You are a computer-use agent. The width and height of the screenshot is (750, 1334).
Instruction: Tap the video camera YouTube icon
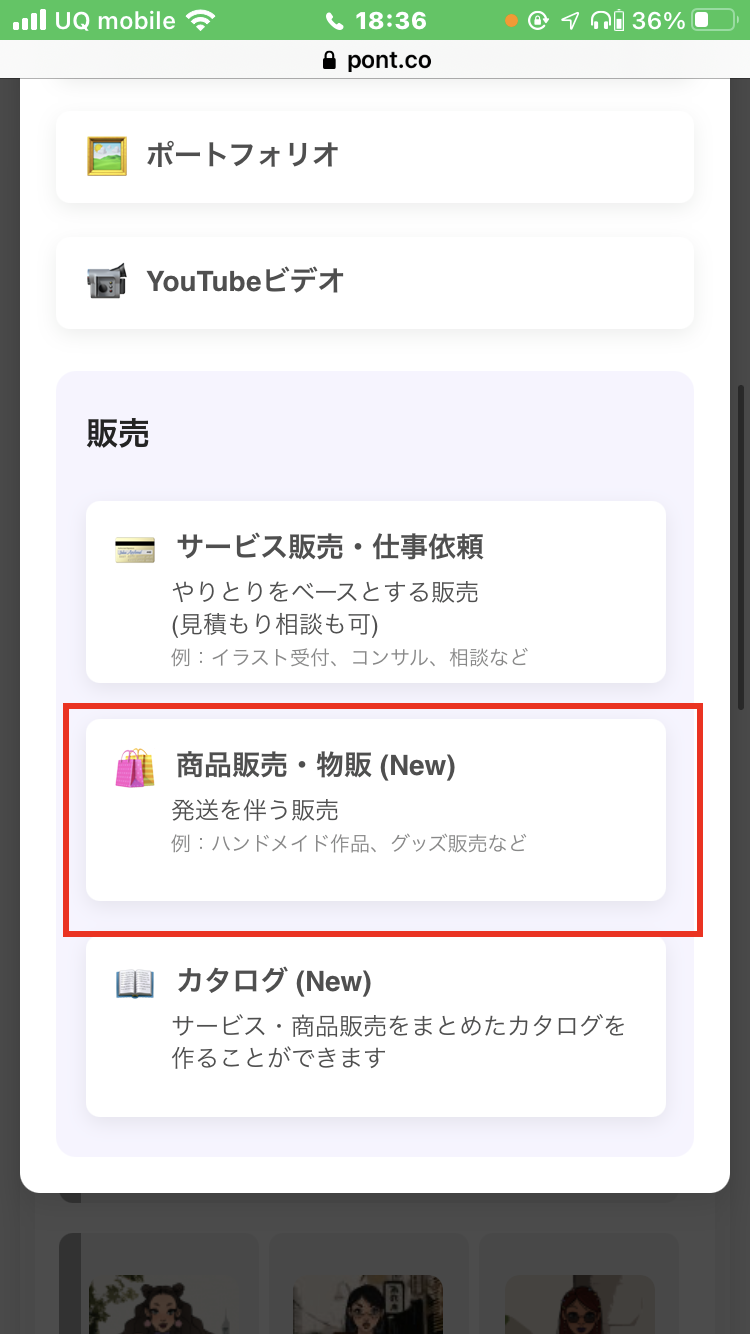106,282
